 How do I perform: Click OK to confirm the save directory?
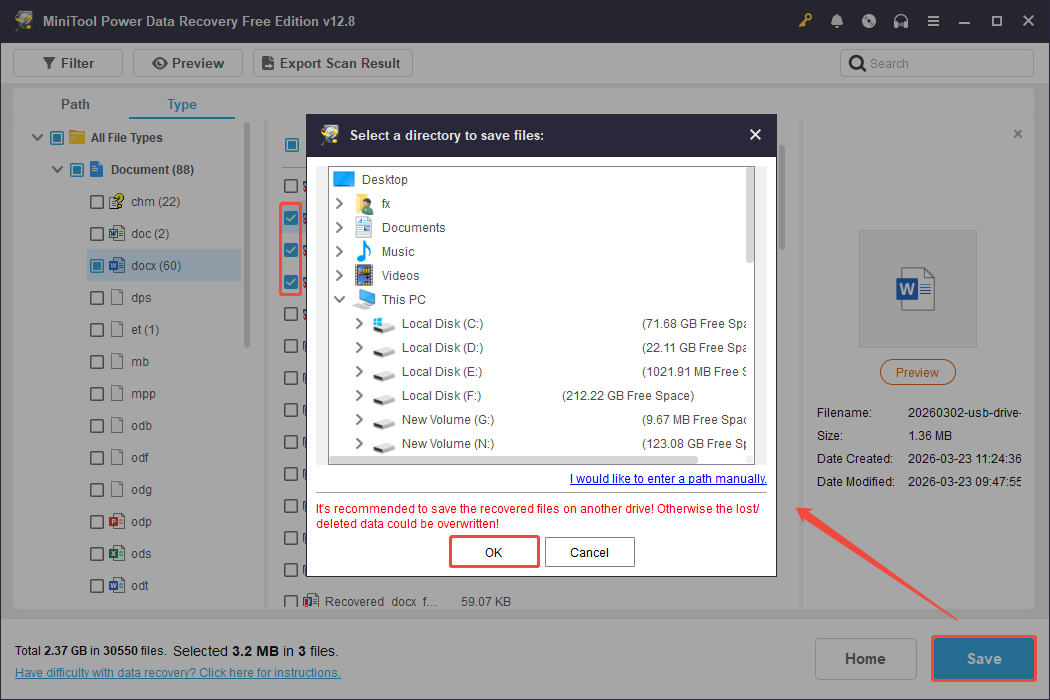[x=494, y=551]
